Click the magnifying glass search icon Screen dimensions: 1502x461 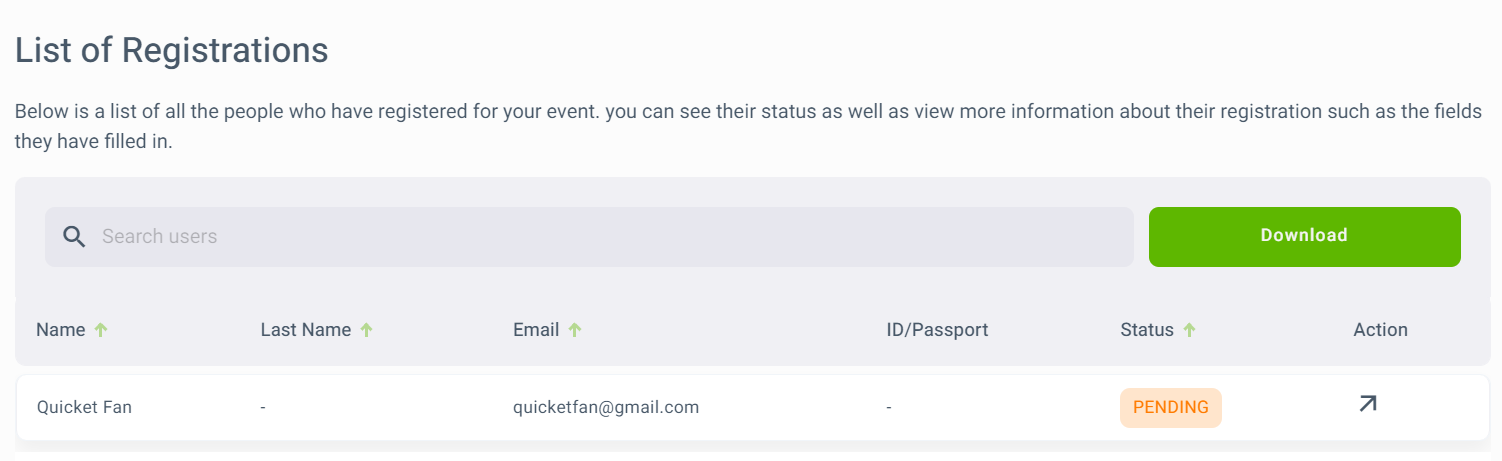click(x=74, y=237)
